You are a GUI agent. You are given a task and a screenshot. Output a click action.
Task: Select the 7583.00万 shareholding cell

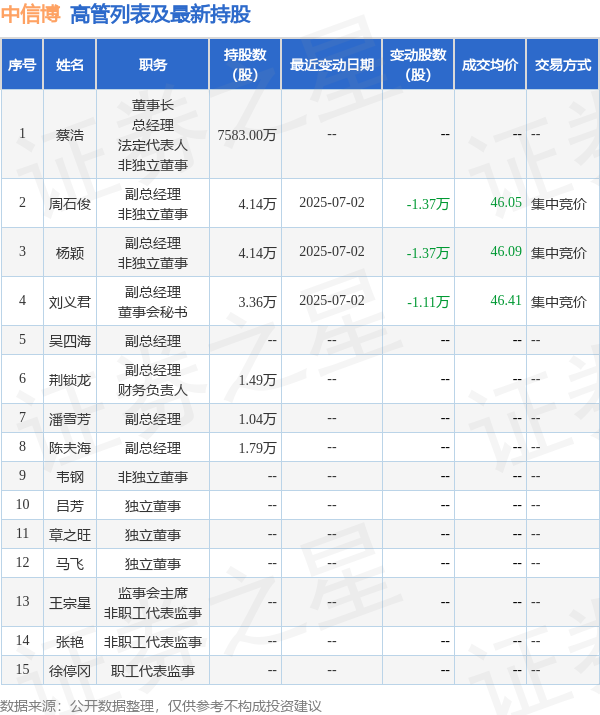pos(247,135)
